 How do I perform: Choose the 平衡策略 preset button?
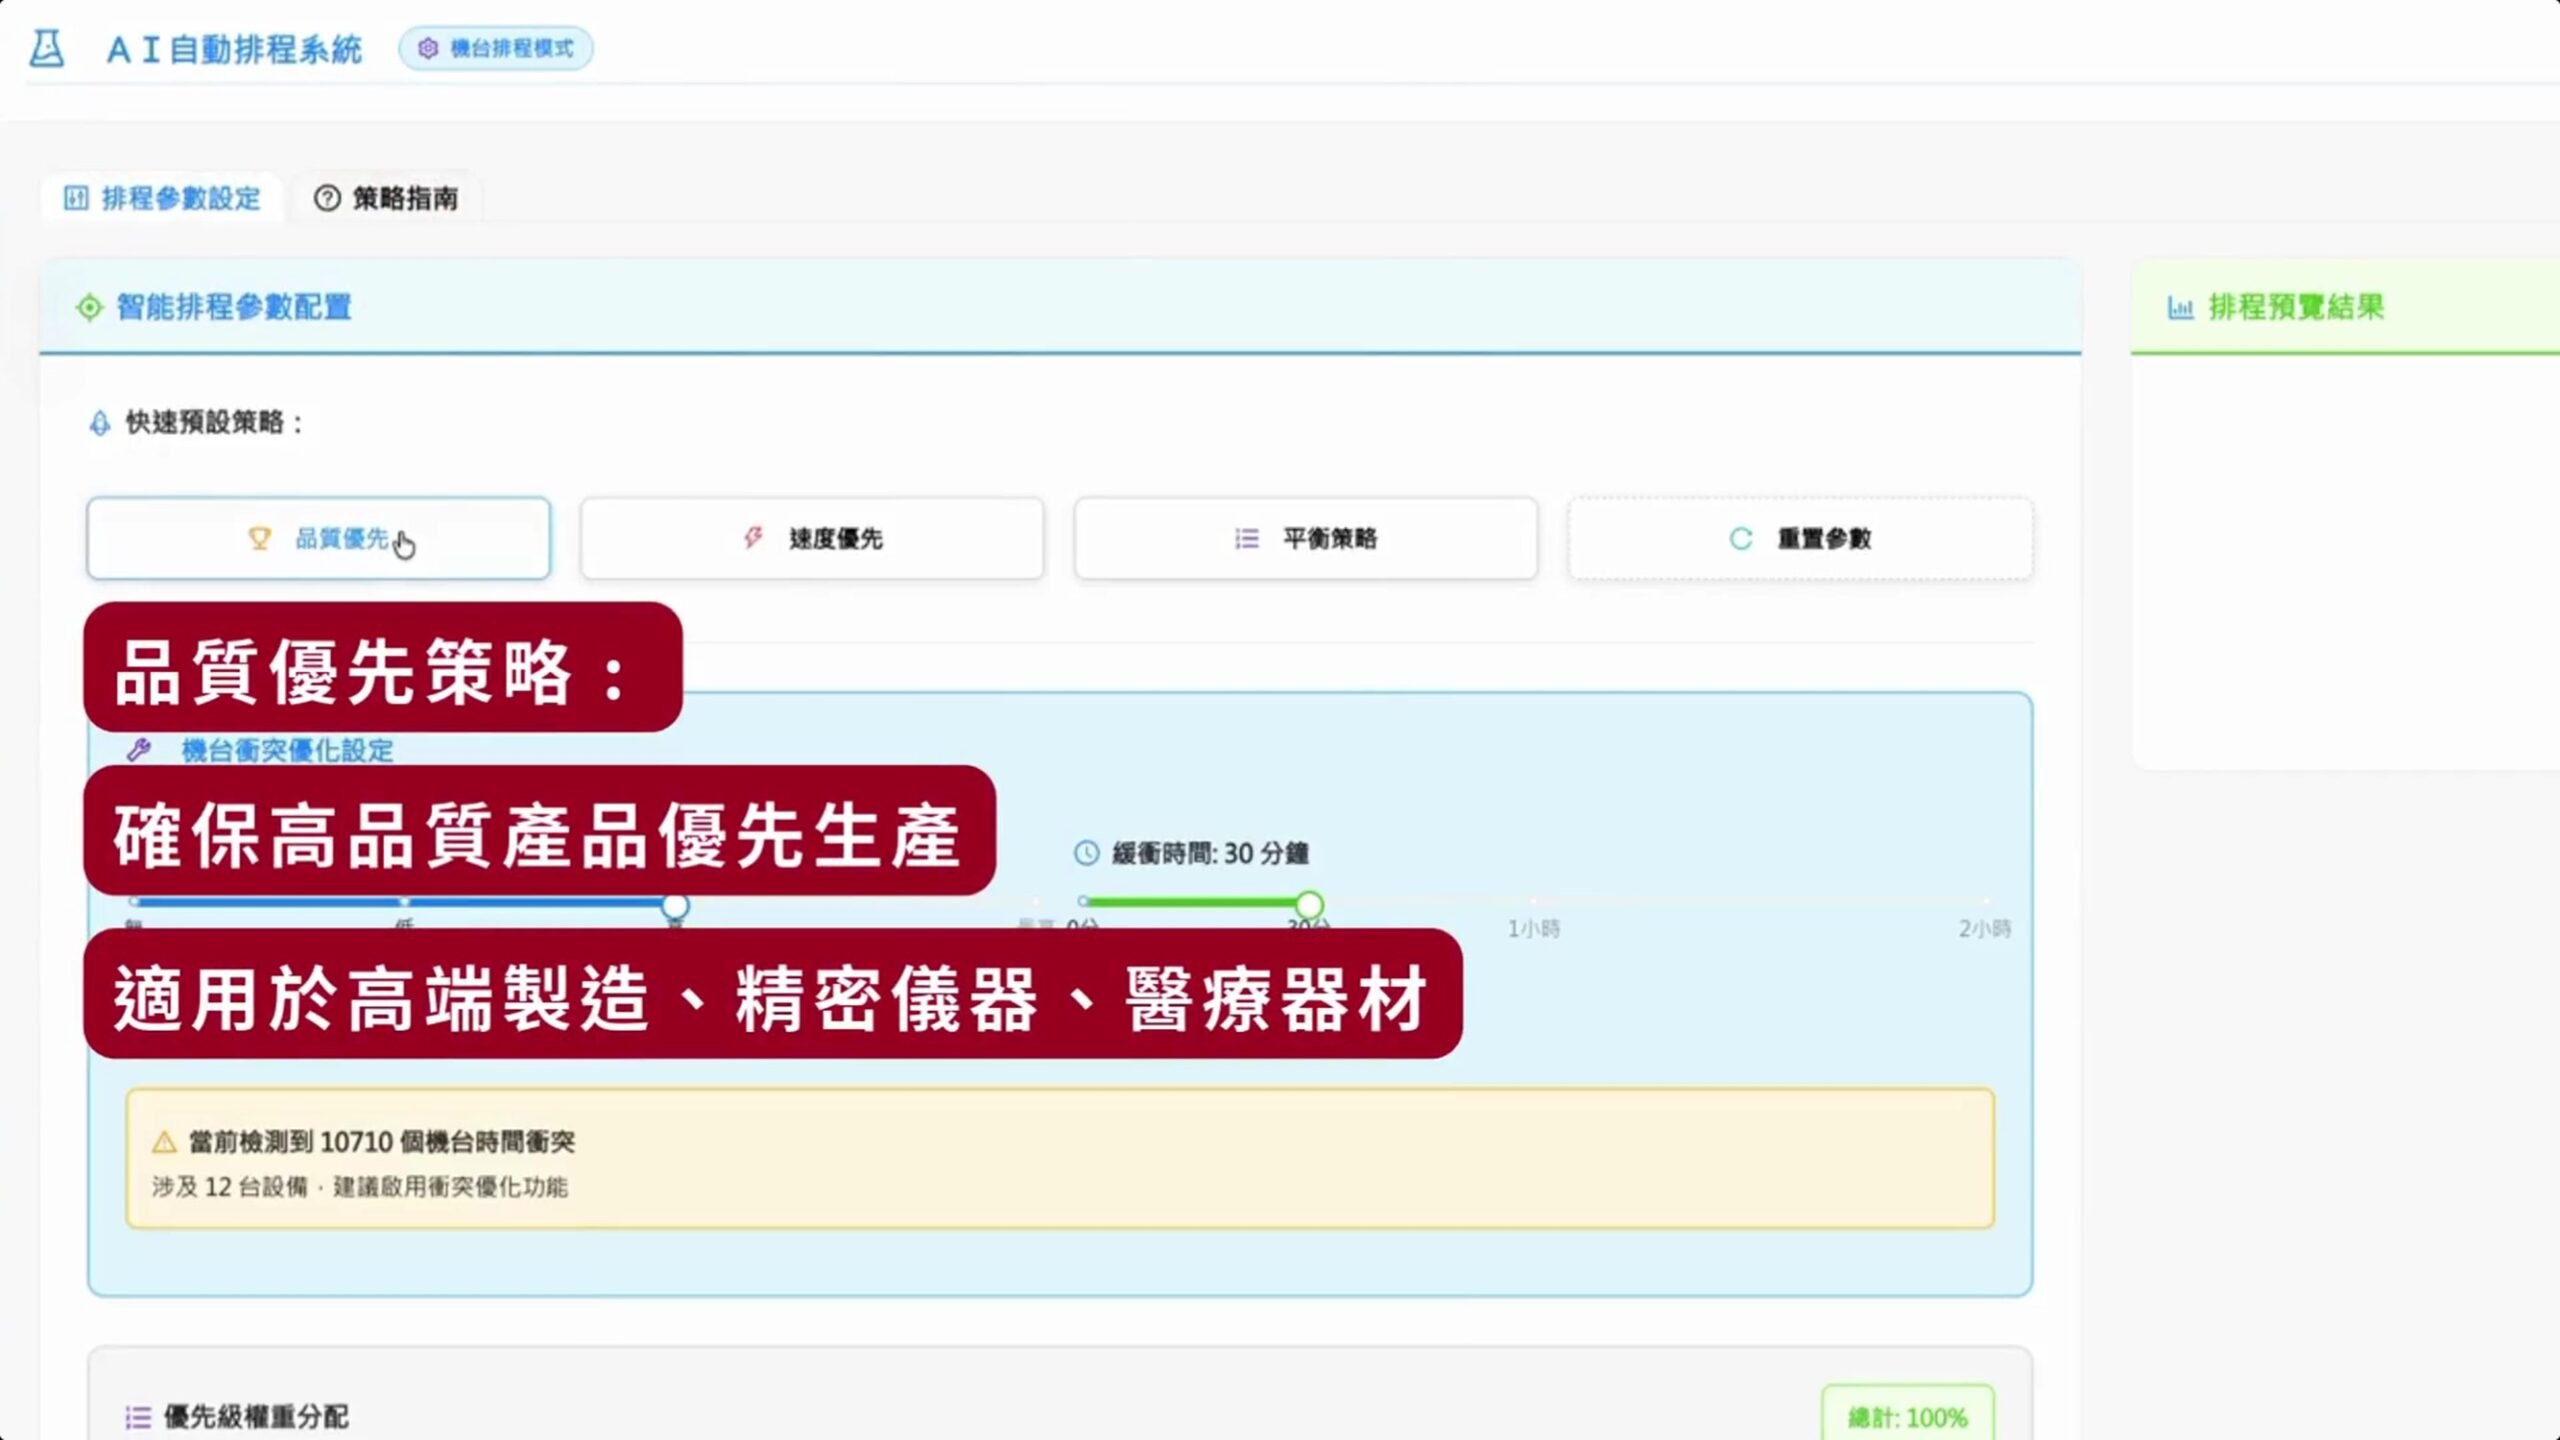[x=1305, y=538]
